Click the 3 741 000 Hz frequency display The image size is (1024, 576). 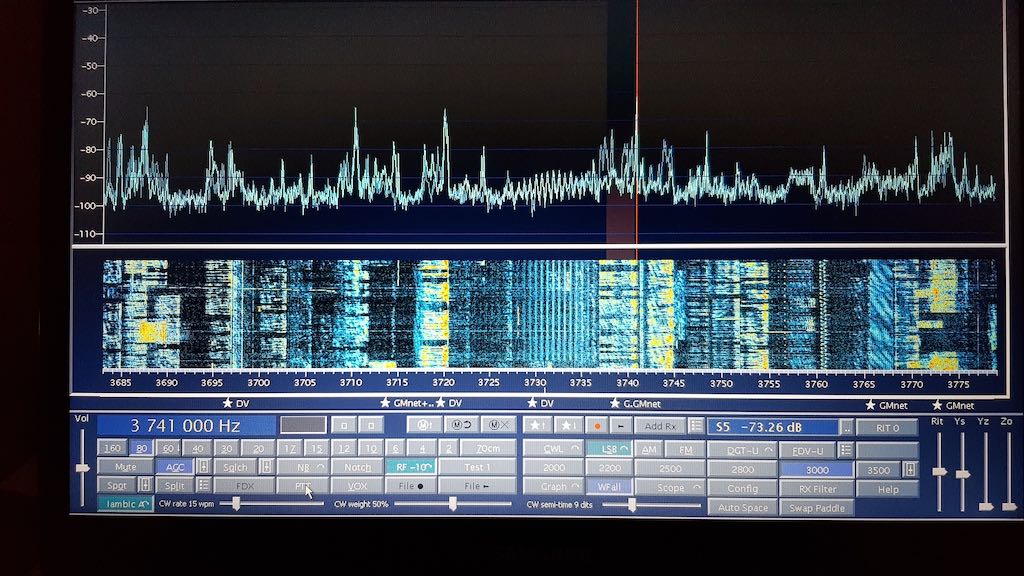(x=183, y=426)
